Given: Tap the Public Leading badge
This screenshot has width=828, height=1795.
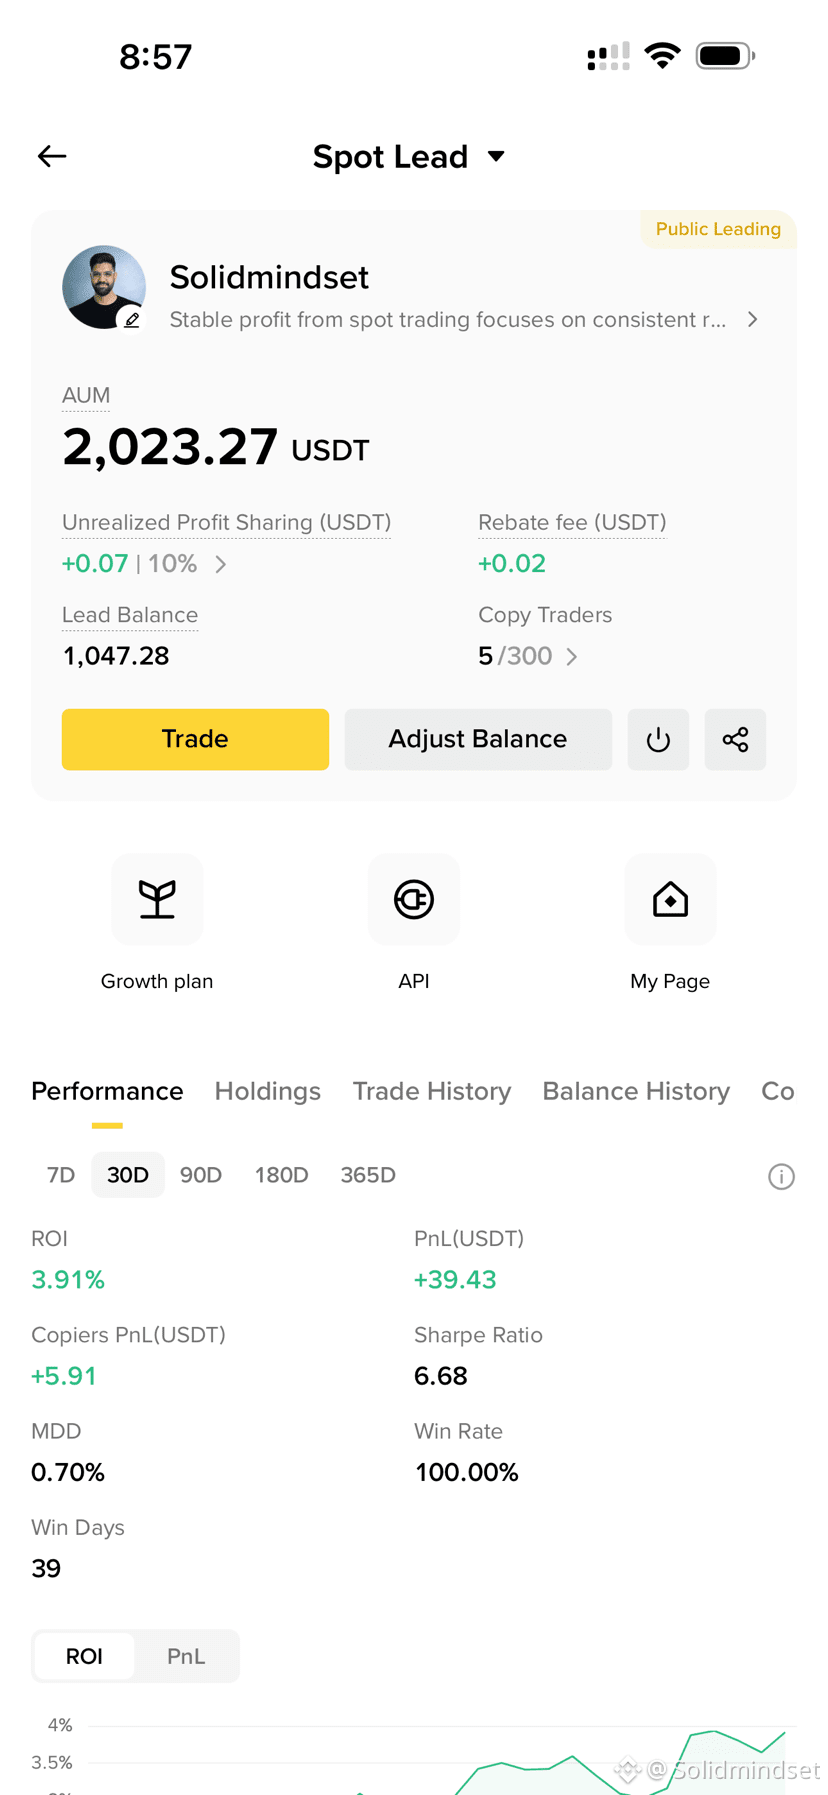Looking at the screenshot, I should (718, 229).
